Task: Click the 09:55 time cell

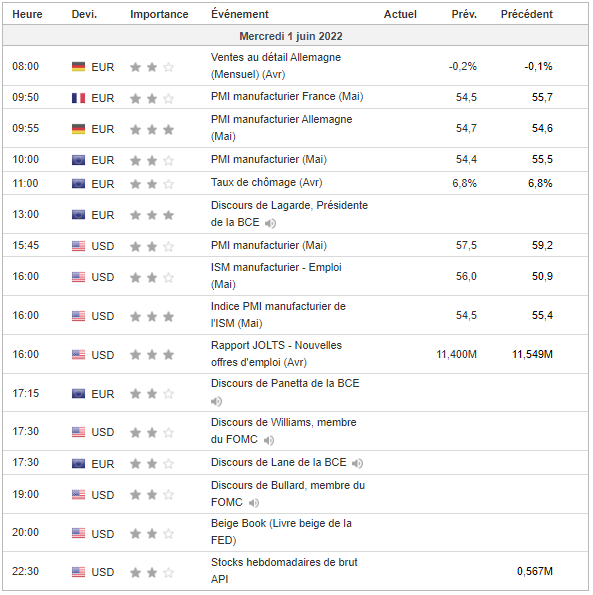Action: [x=25, y=129]
